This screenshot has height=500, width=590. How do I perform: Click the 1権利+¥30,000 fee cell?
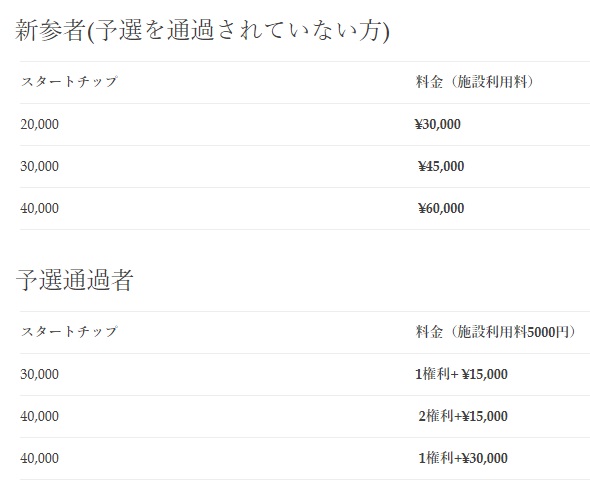[463, 458]
